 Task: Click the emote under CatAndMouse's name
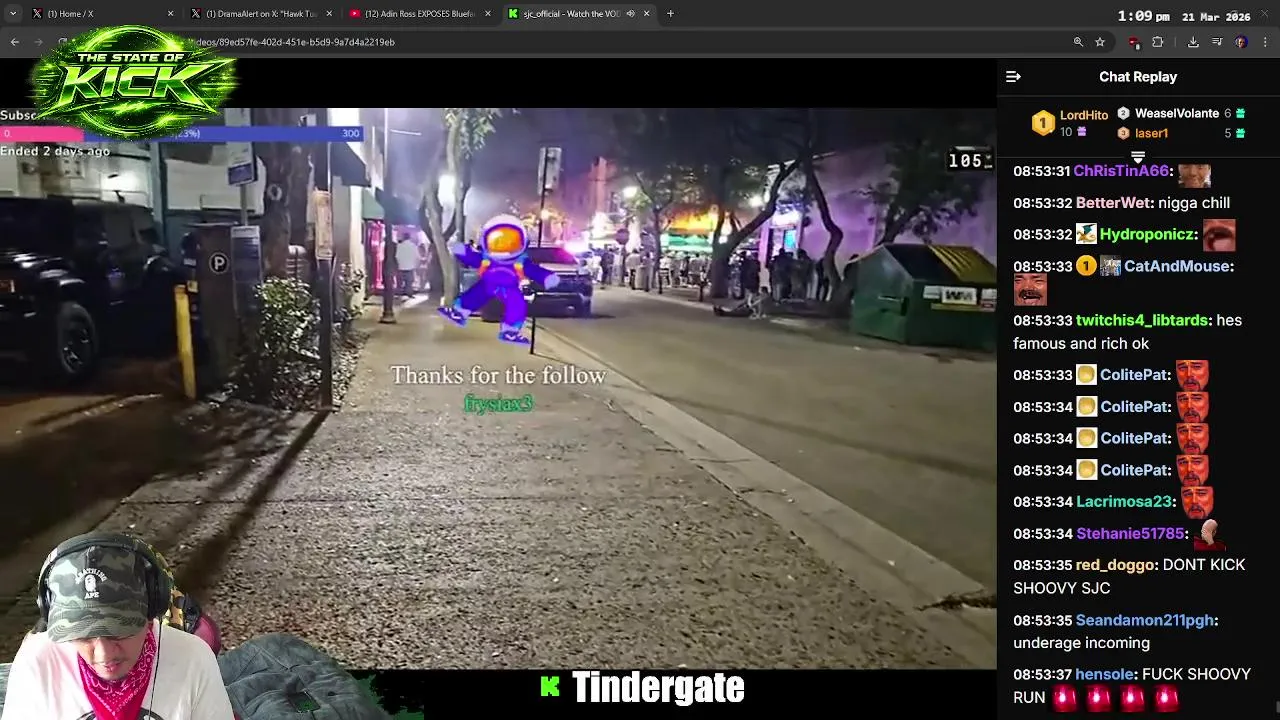[x=1030, y=291]
